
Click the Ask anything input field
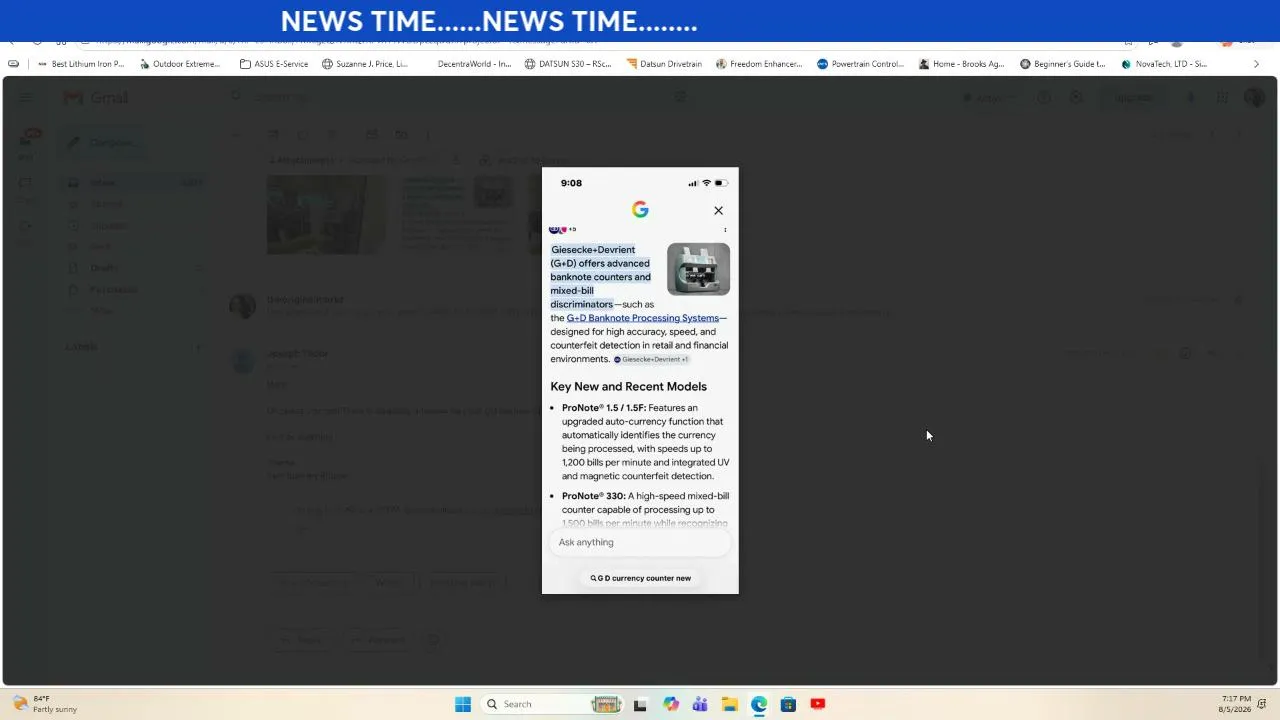tap(640, 542)
